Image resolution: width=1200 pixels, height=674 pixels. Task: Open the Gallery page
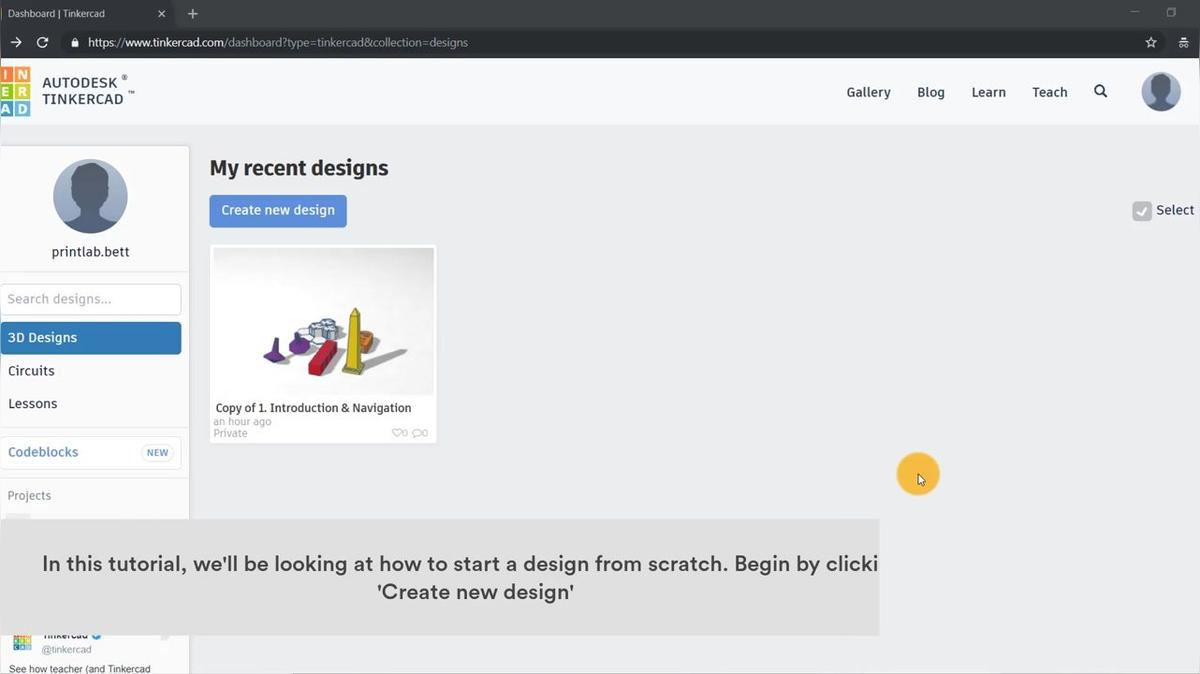click(x=868, y=92)
